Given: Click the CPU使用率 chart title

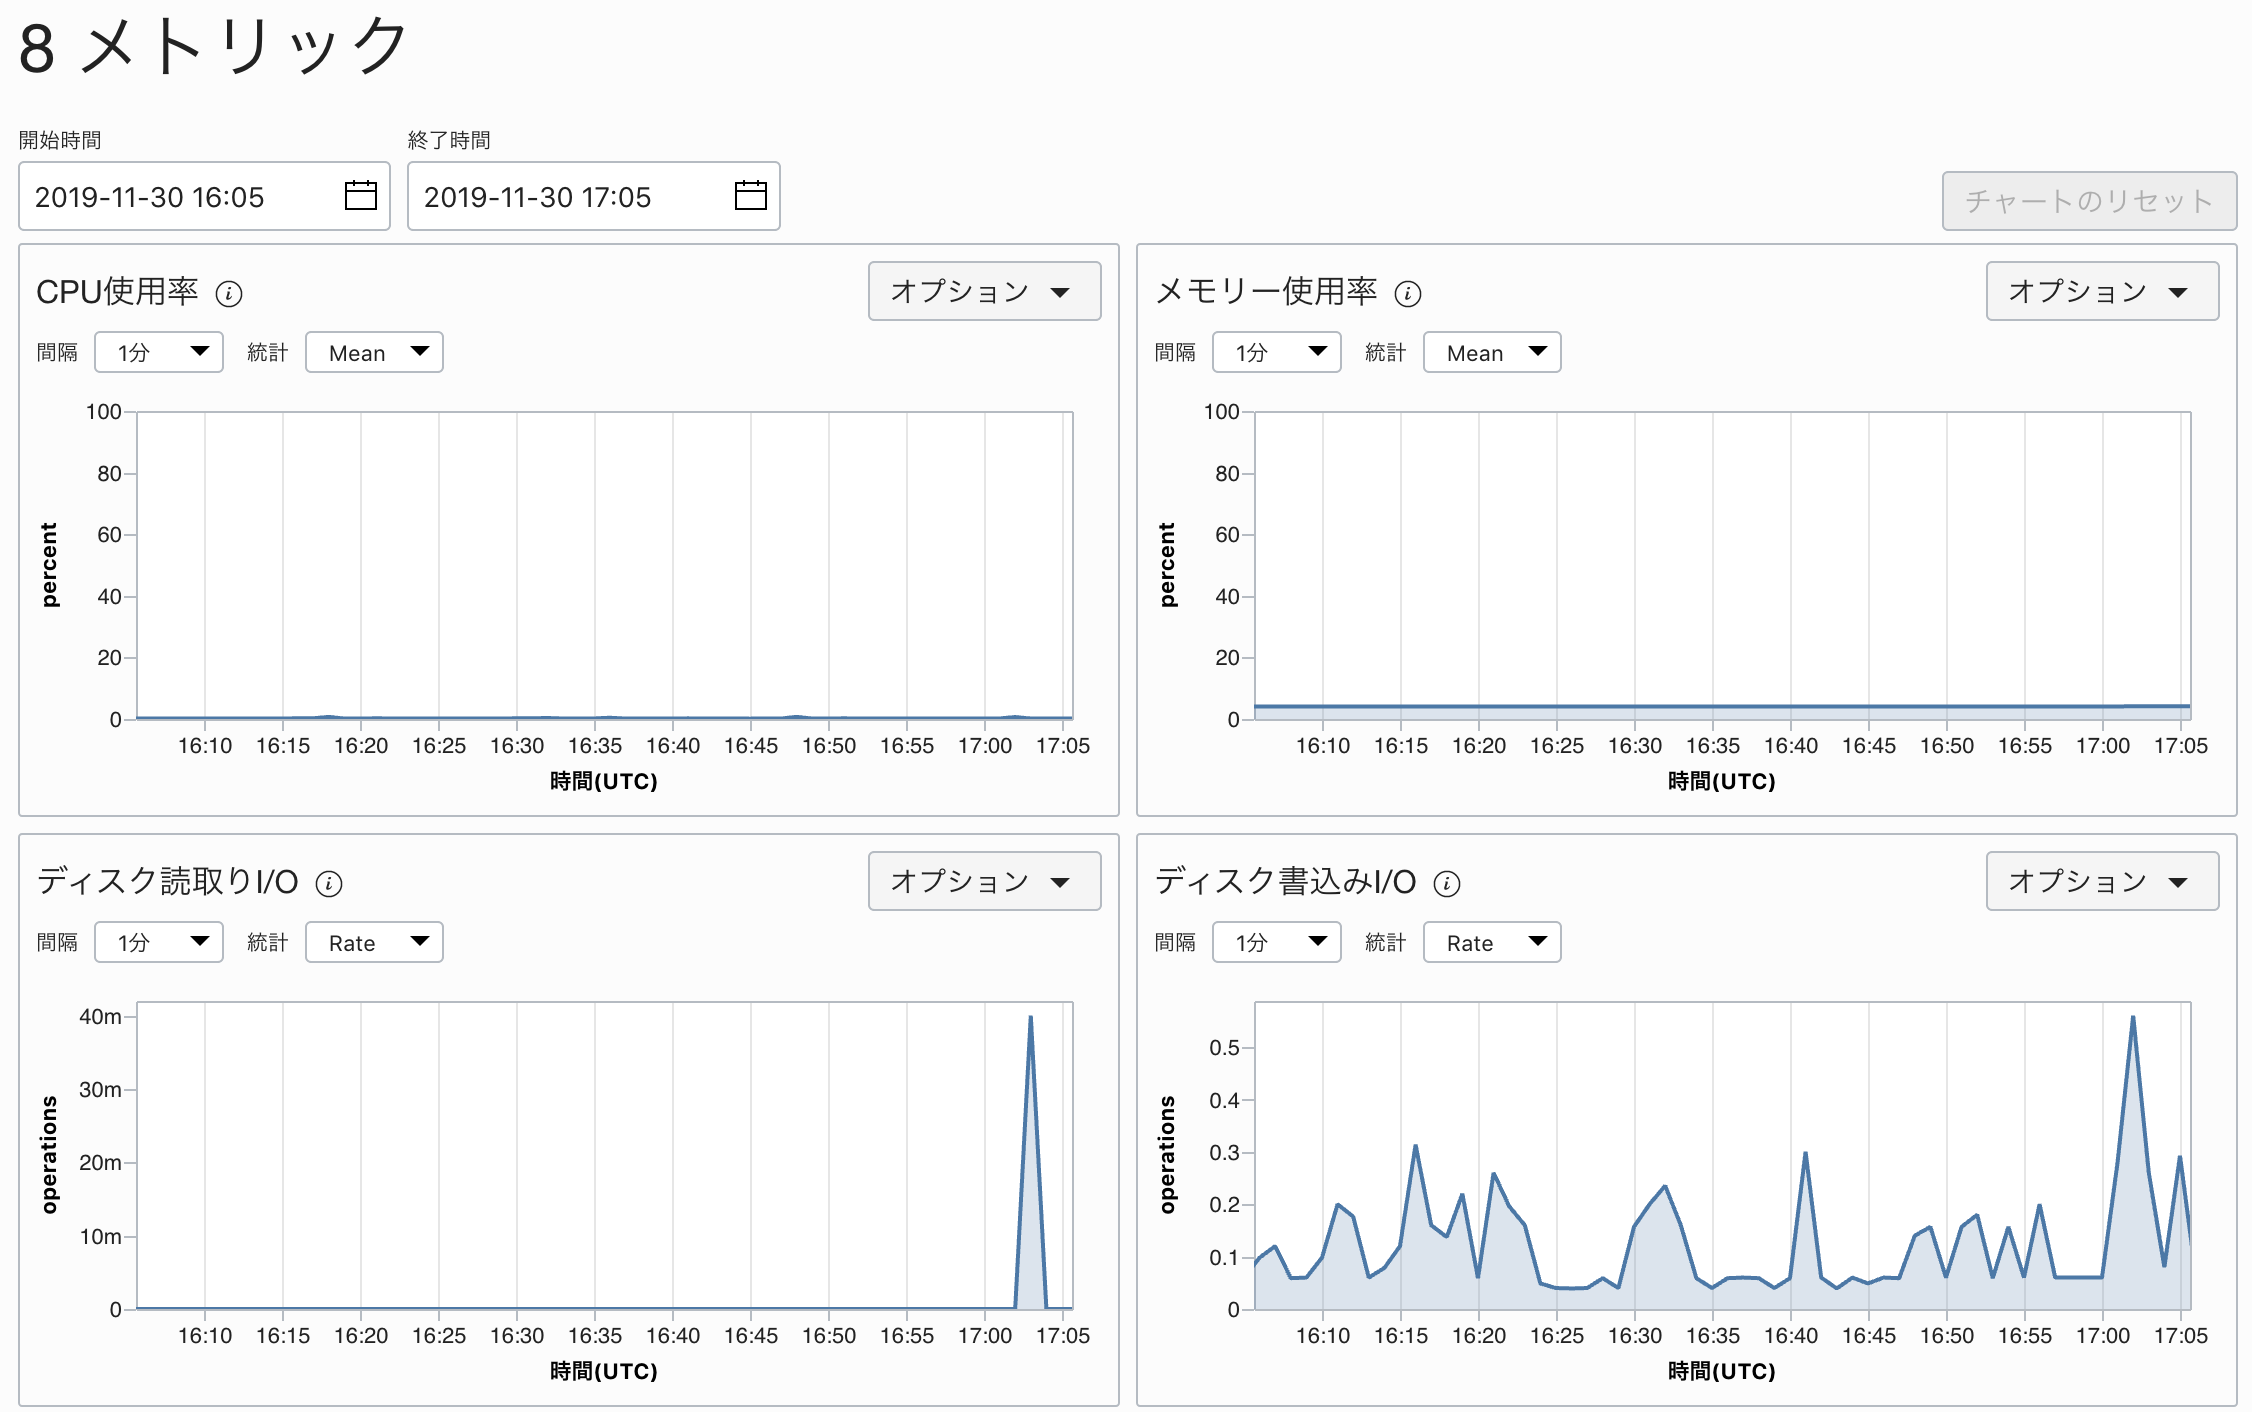Looking at the screenshot, I should [x=117, y=292].
